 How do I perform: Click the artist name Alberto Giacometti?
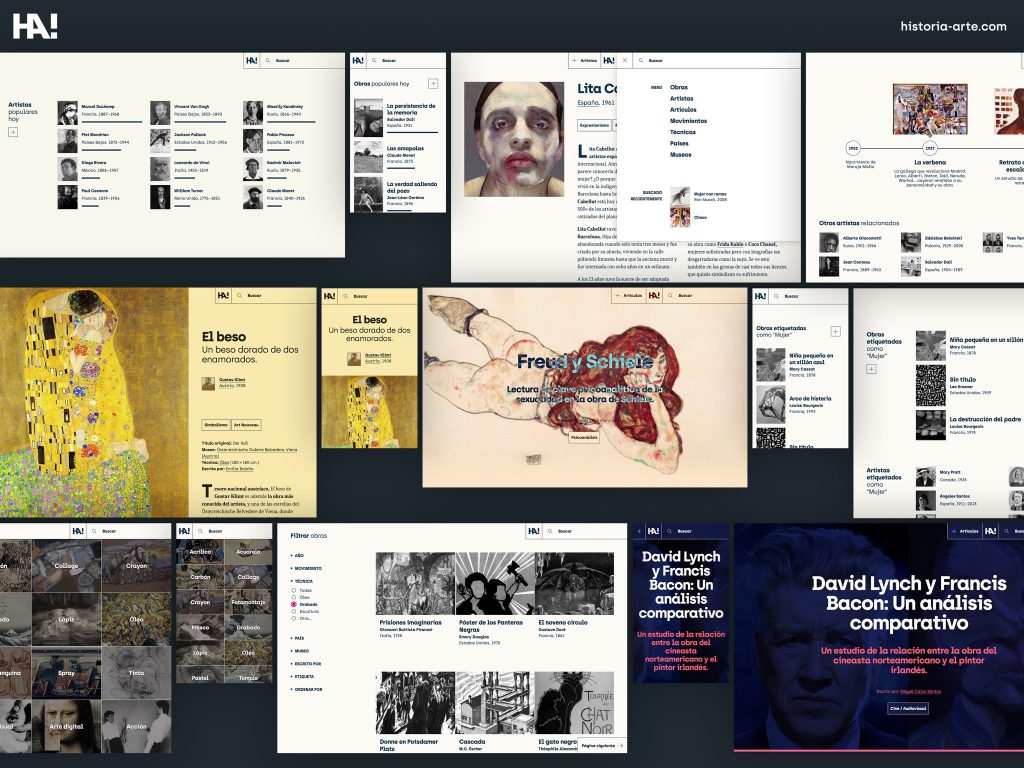[862, 238]
